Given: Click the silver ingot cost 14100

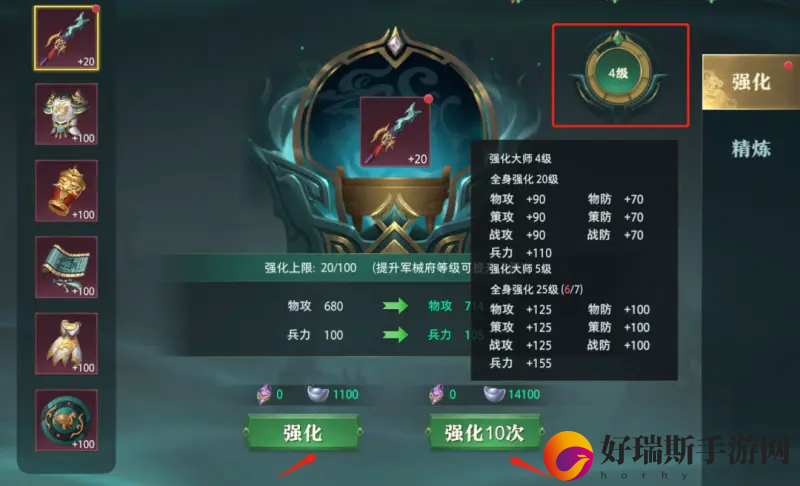Looking at the screenshot, I should (x=512, y=394).
